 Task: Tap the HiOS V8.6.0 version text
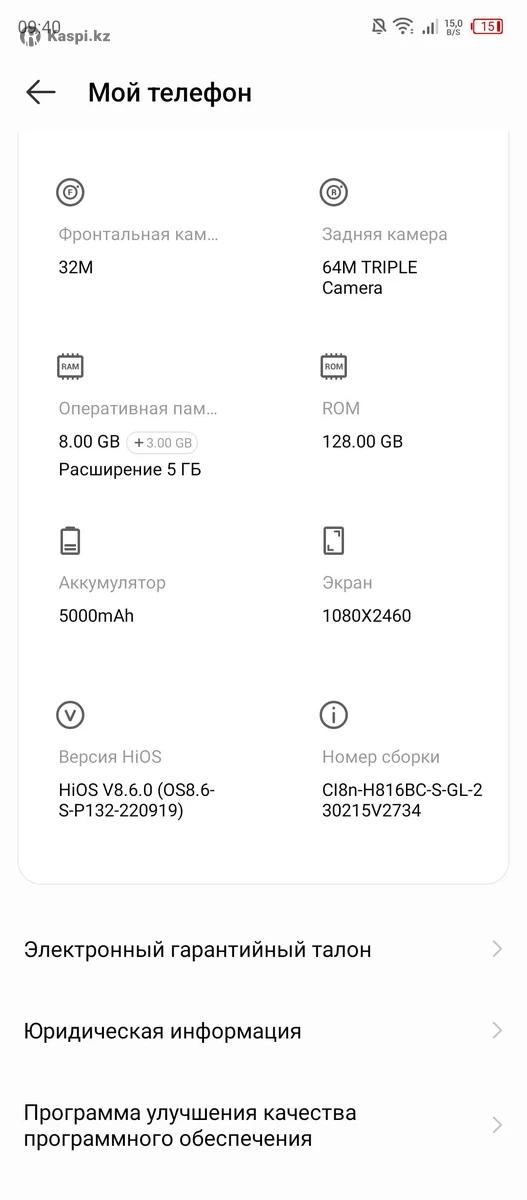click(137, 800)
